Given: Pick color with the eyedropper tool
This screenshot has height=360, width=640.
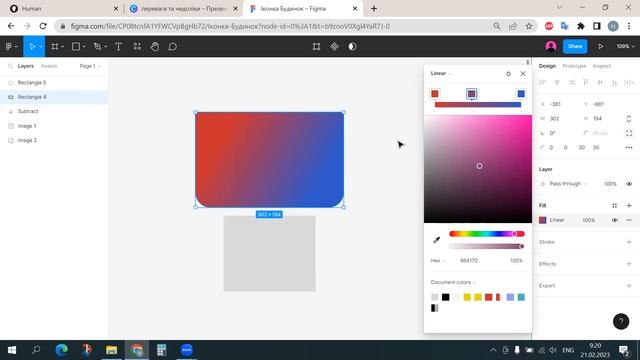Looking at the screenshot, I should point(437,240).
